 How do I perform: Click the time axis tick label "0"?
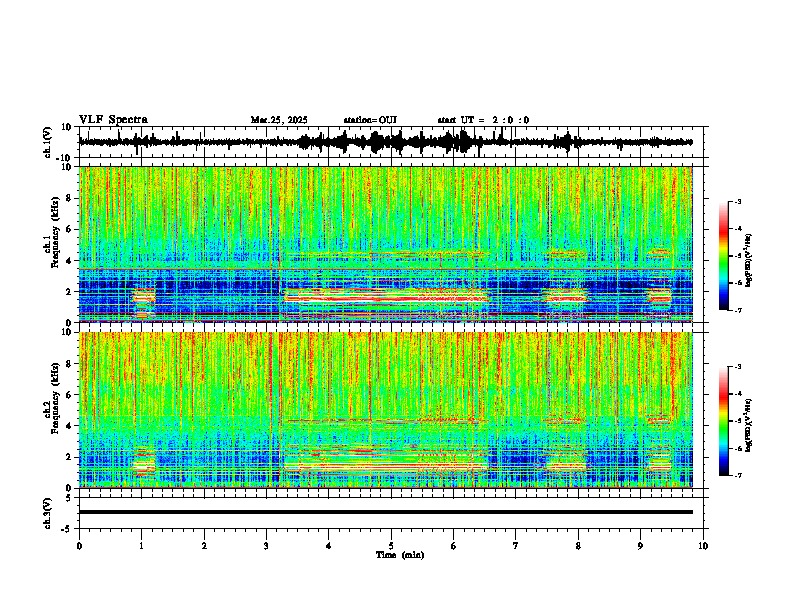pyautogui.click(x=79, y=546)
